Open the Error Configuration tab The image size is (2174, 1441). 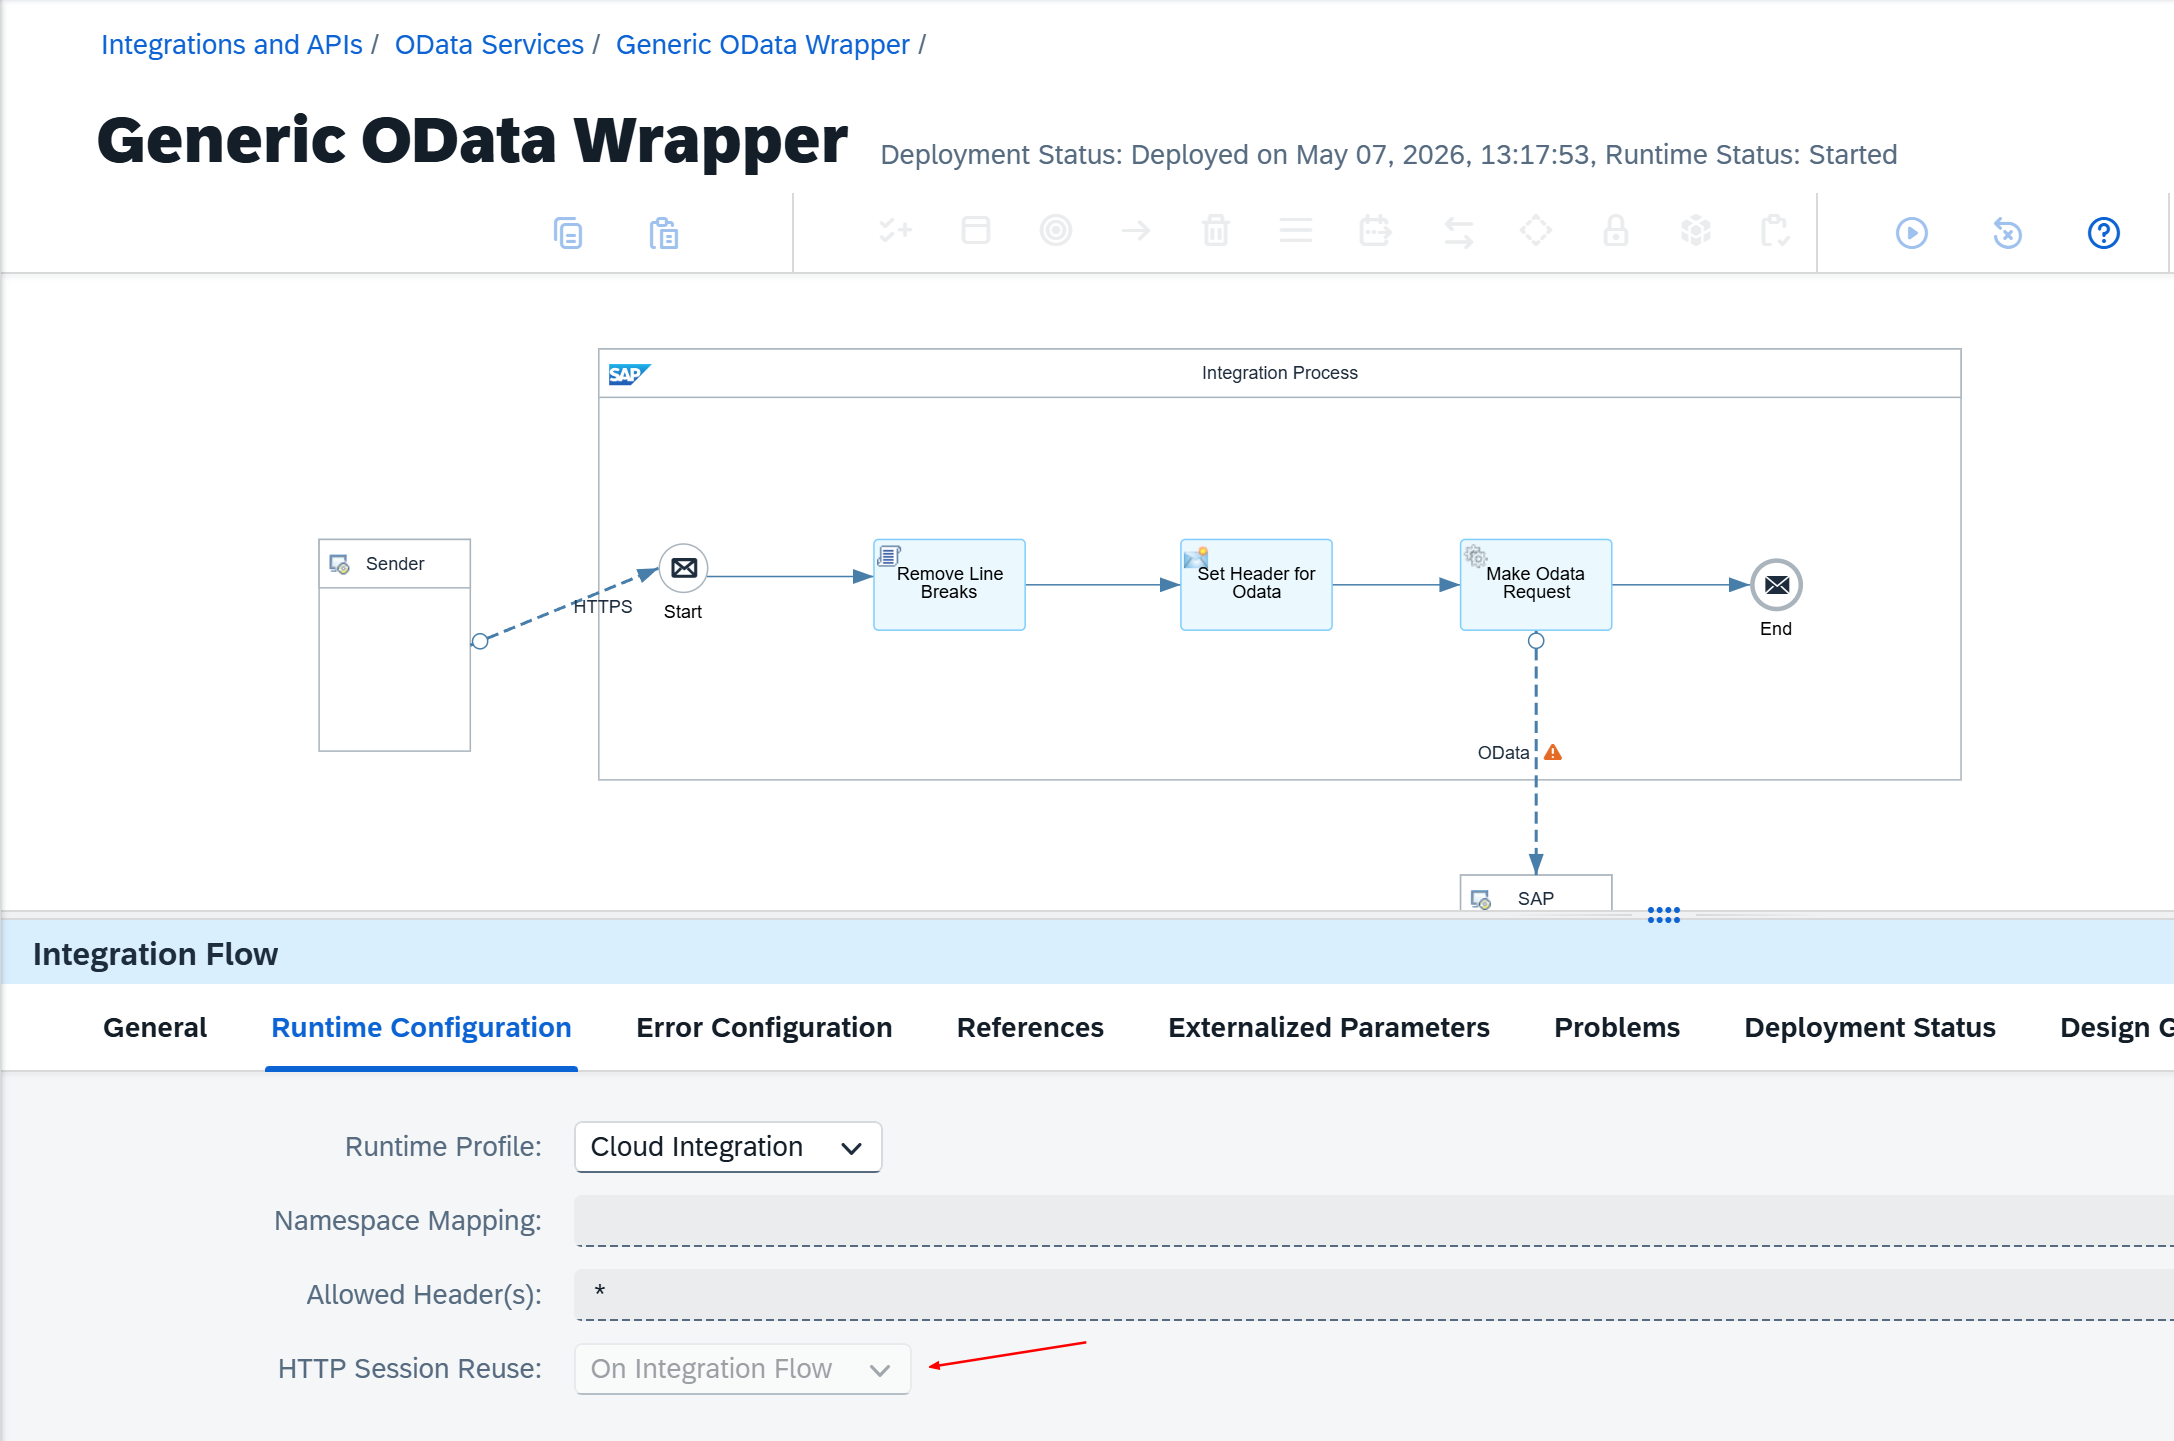point(764,1028)
